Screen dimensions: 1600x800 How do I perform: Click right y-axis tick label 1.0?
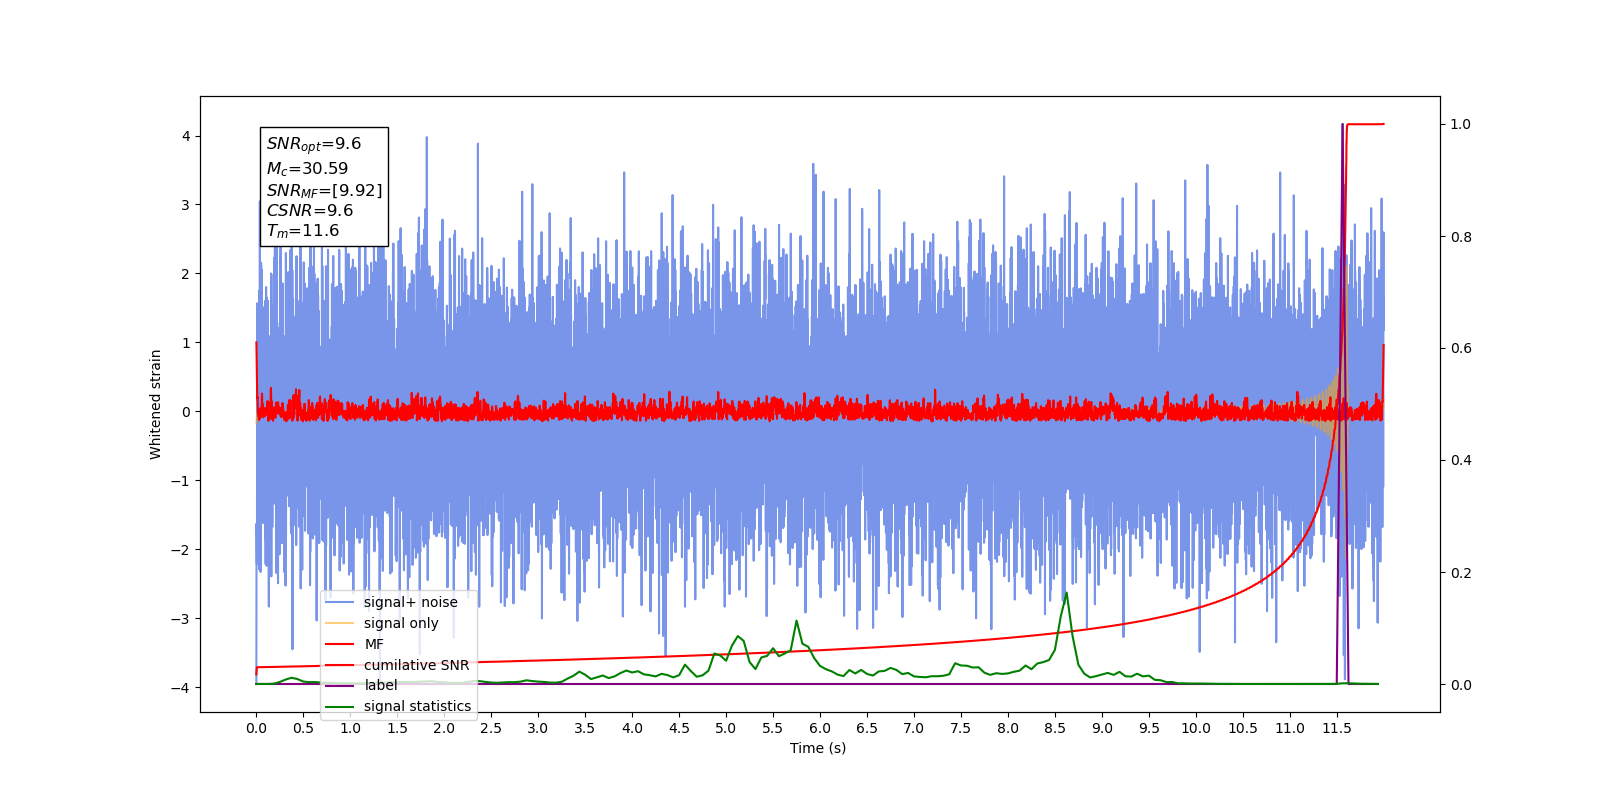coord(1461,124)
